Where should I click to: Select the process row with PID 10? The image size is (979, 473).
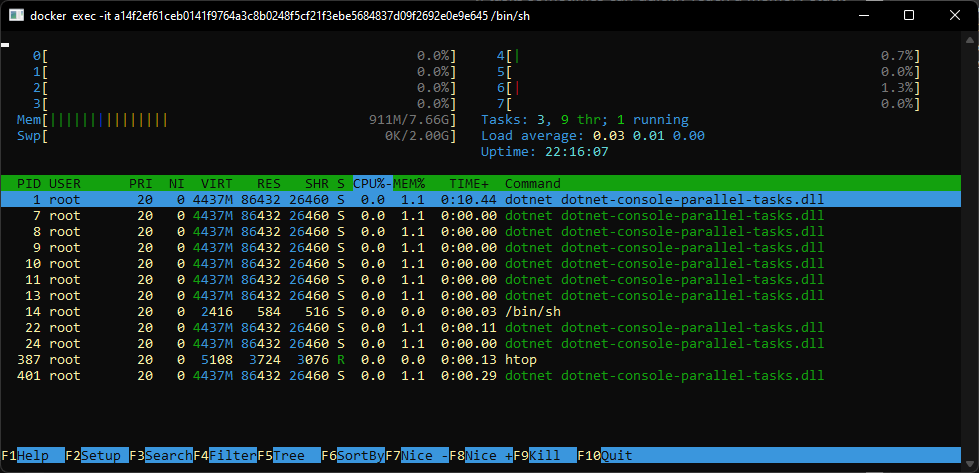tap(481, 263)
